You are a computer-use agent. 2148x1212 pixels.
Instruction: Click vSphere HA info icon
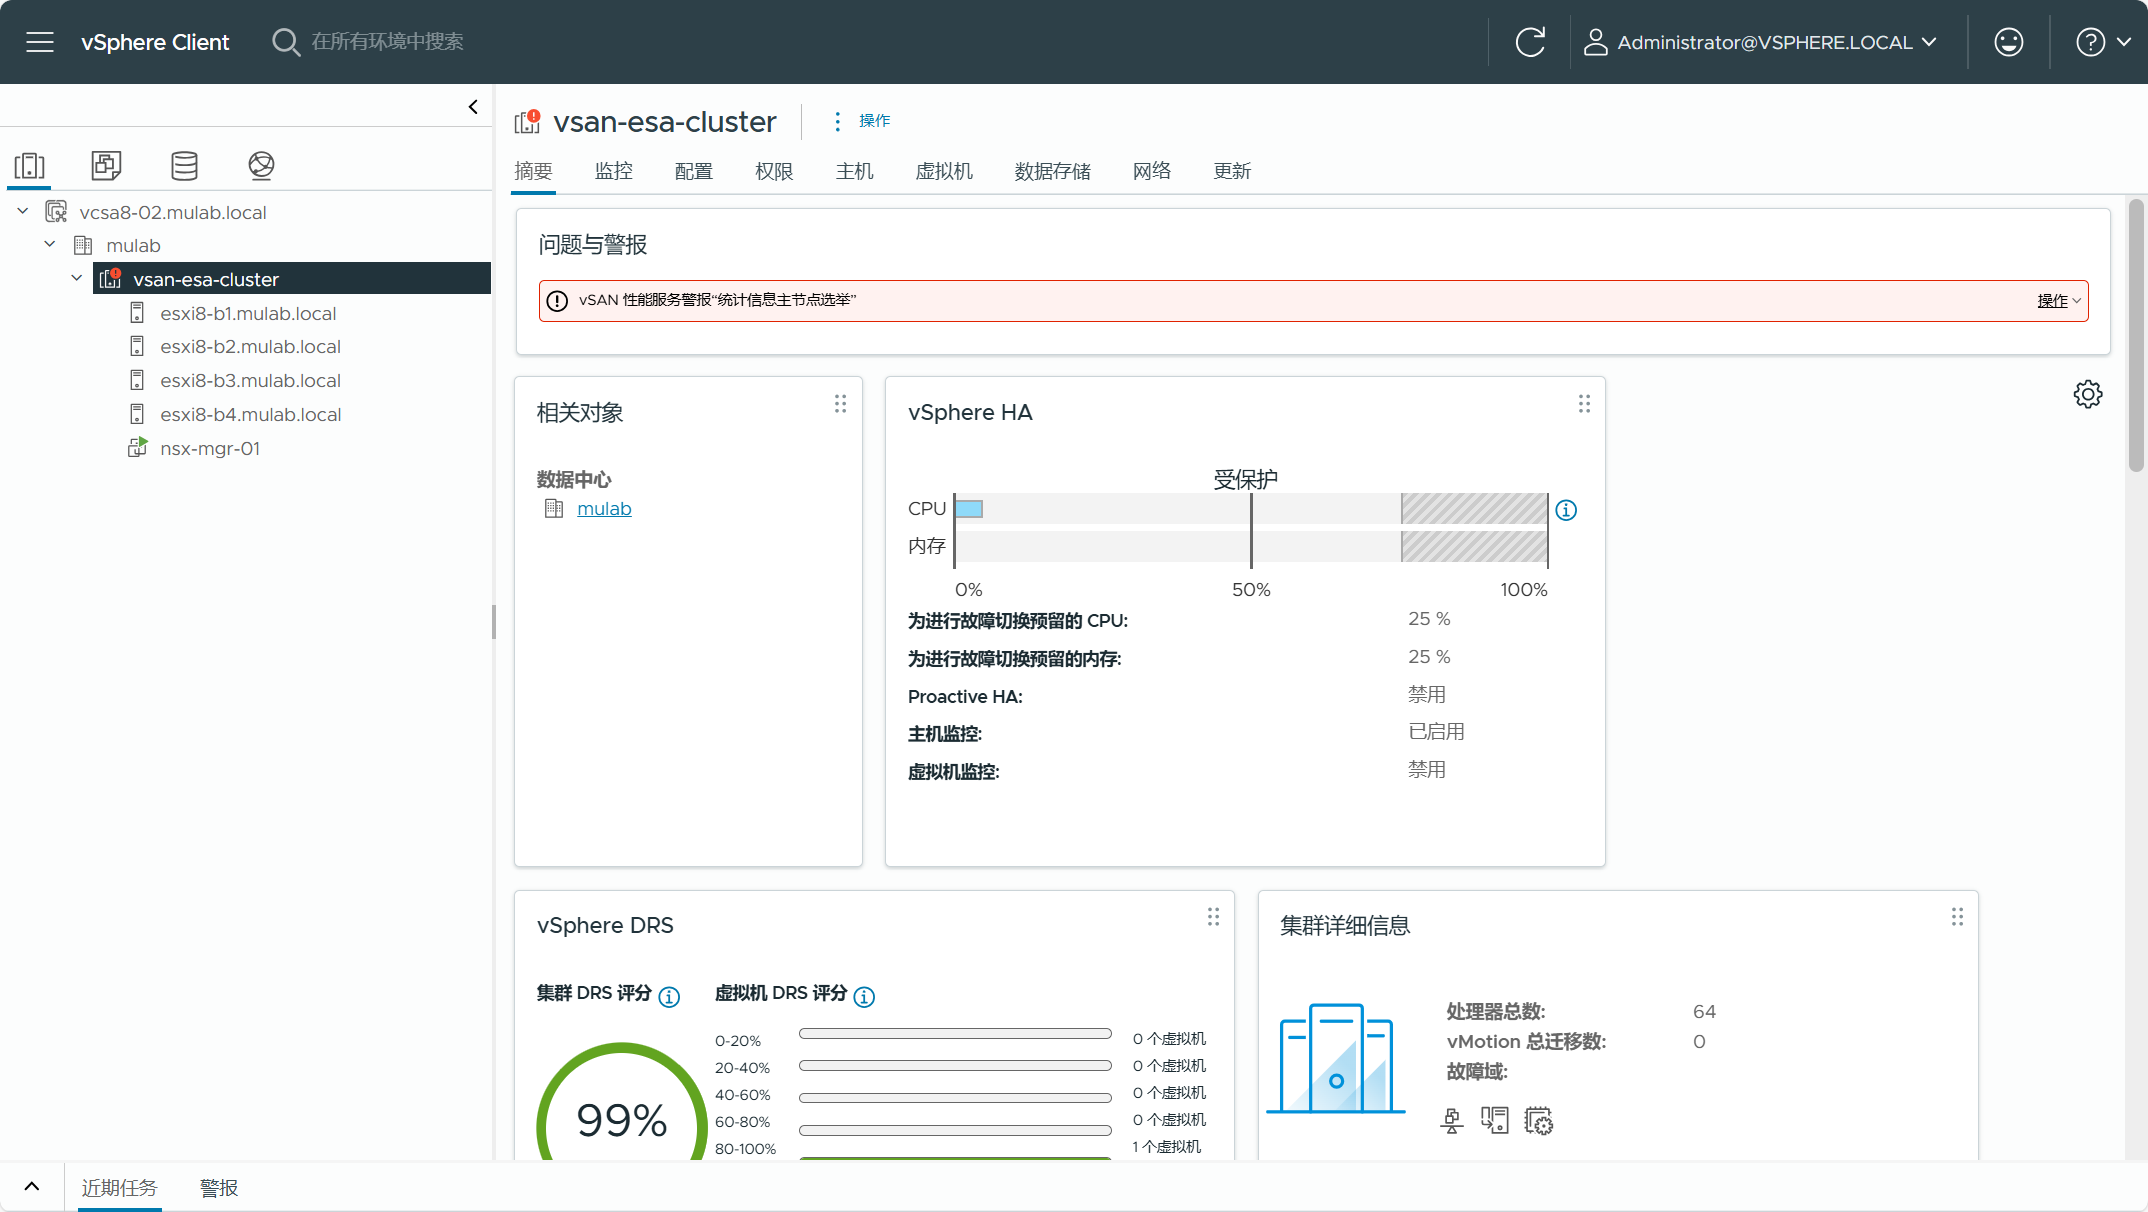(1566, 511)
